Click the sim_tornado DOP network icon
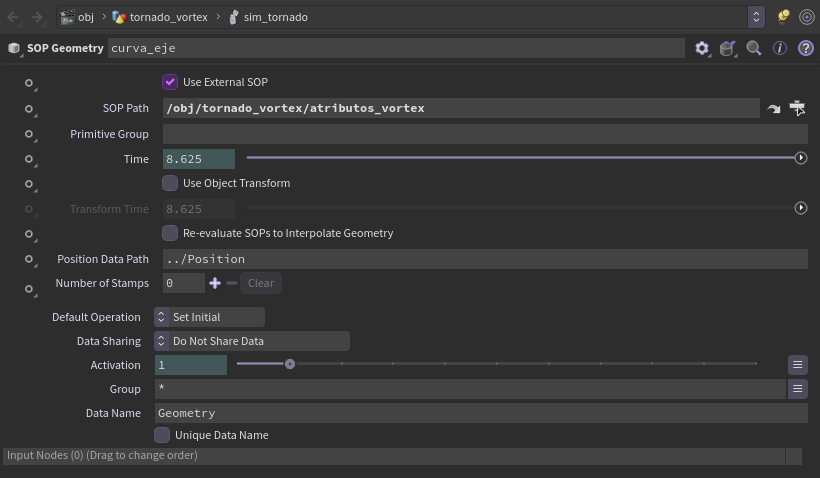The width and height of the screenshot is (820, 478). [x=234, y=17]
